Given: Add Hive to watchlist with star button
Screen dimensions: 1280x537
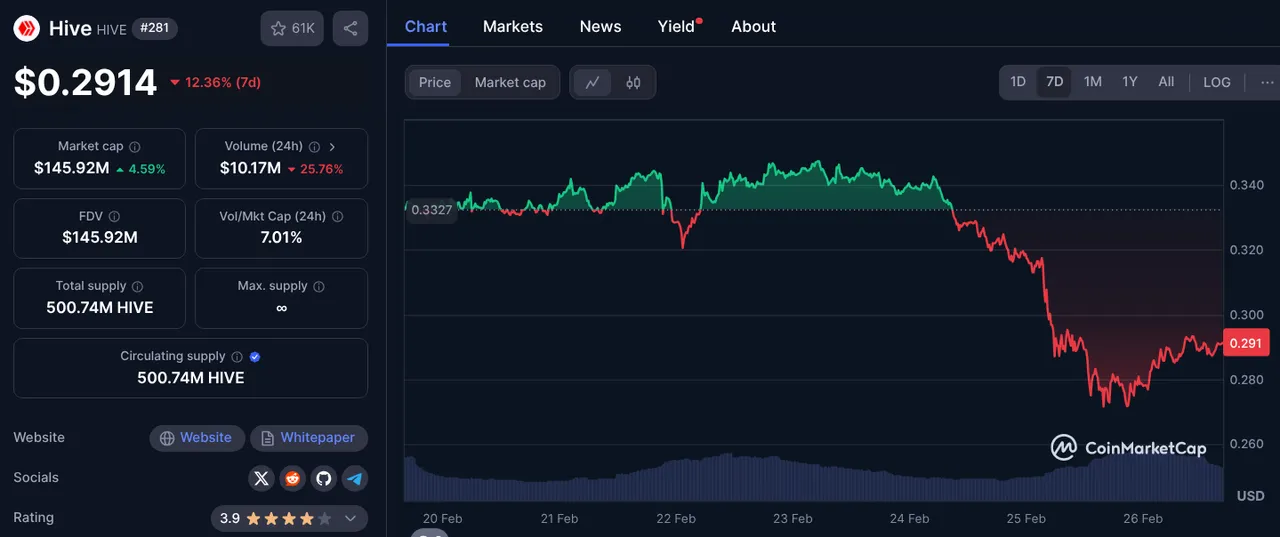Looking at the screenshot, I should pyautogui.click(x=292, y=29).
